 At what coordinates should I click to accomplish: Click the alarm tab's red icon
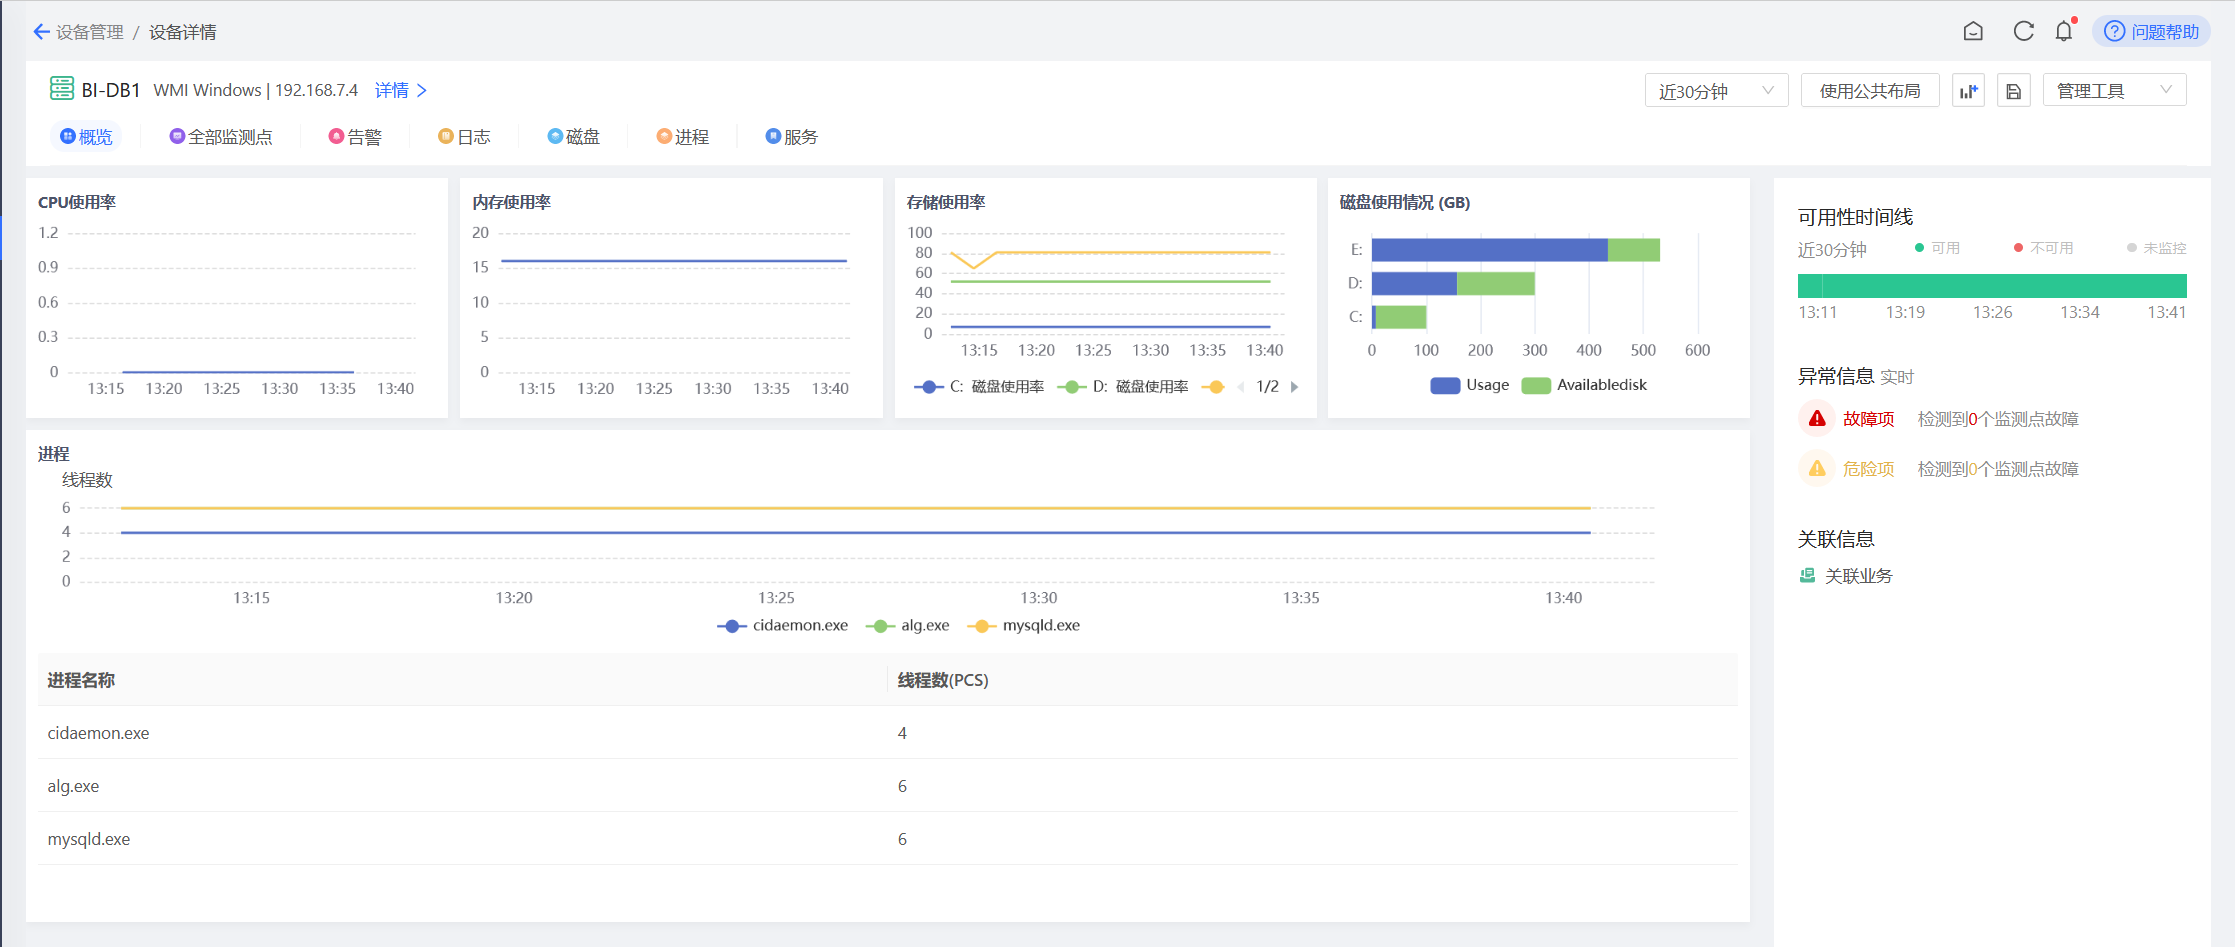(x=336, y=136)
